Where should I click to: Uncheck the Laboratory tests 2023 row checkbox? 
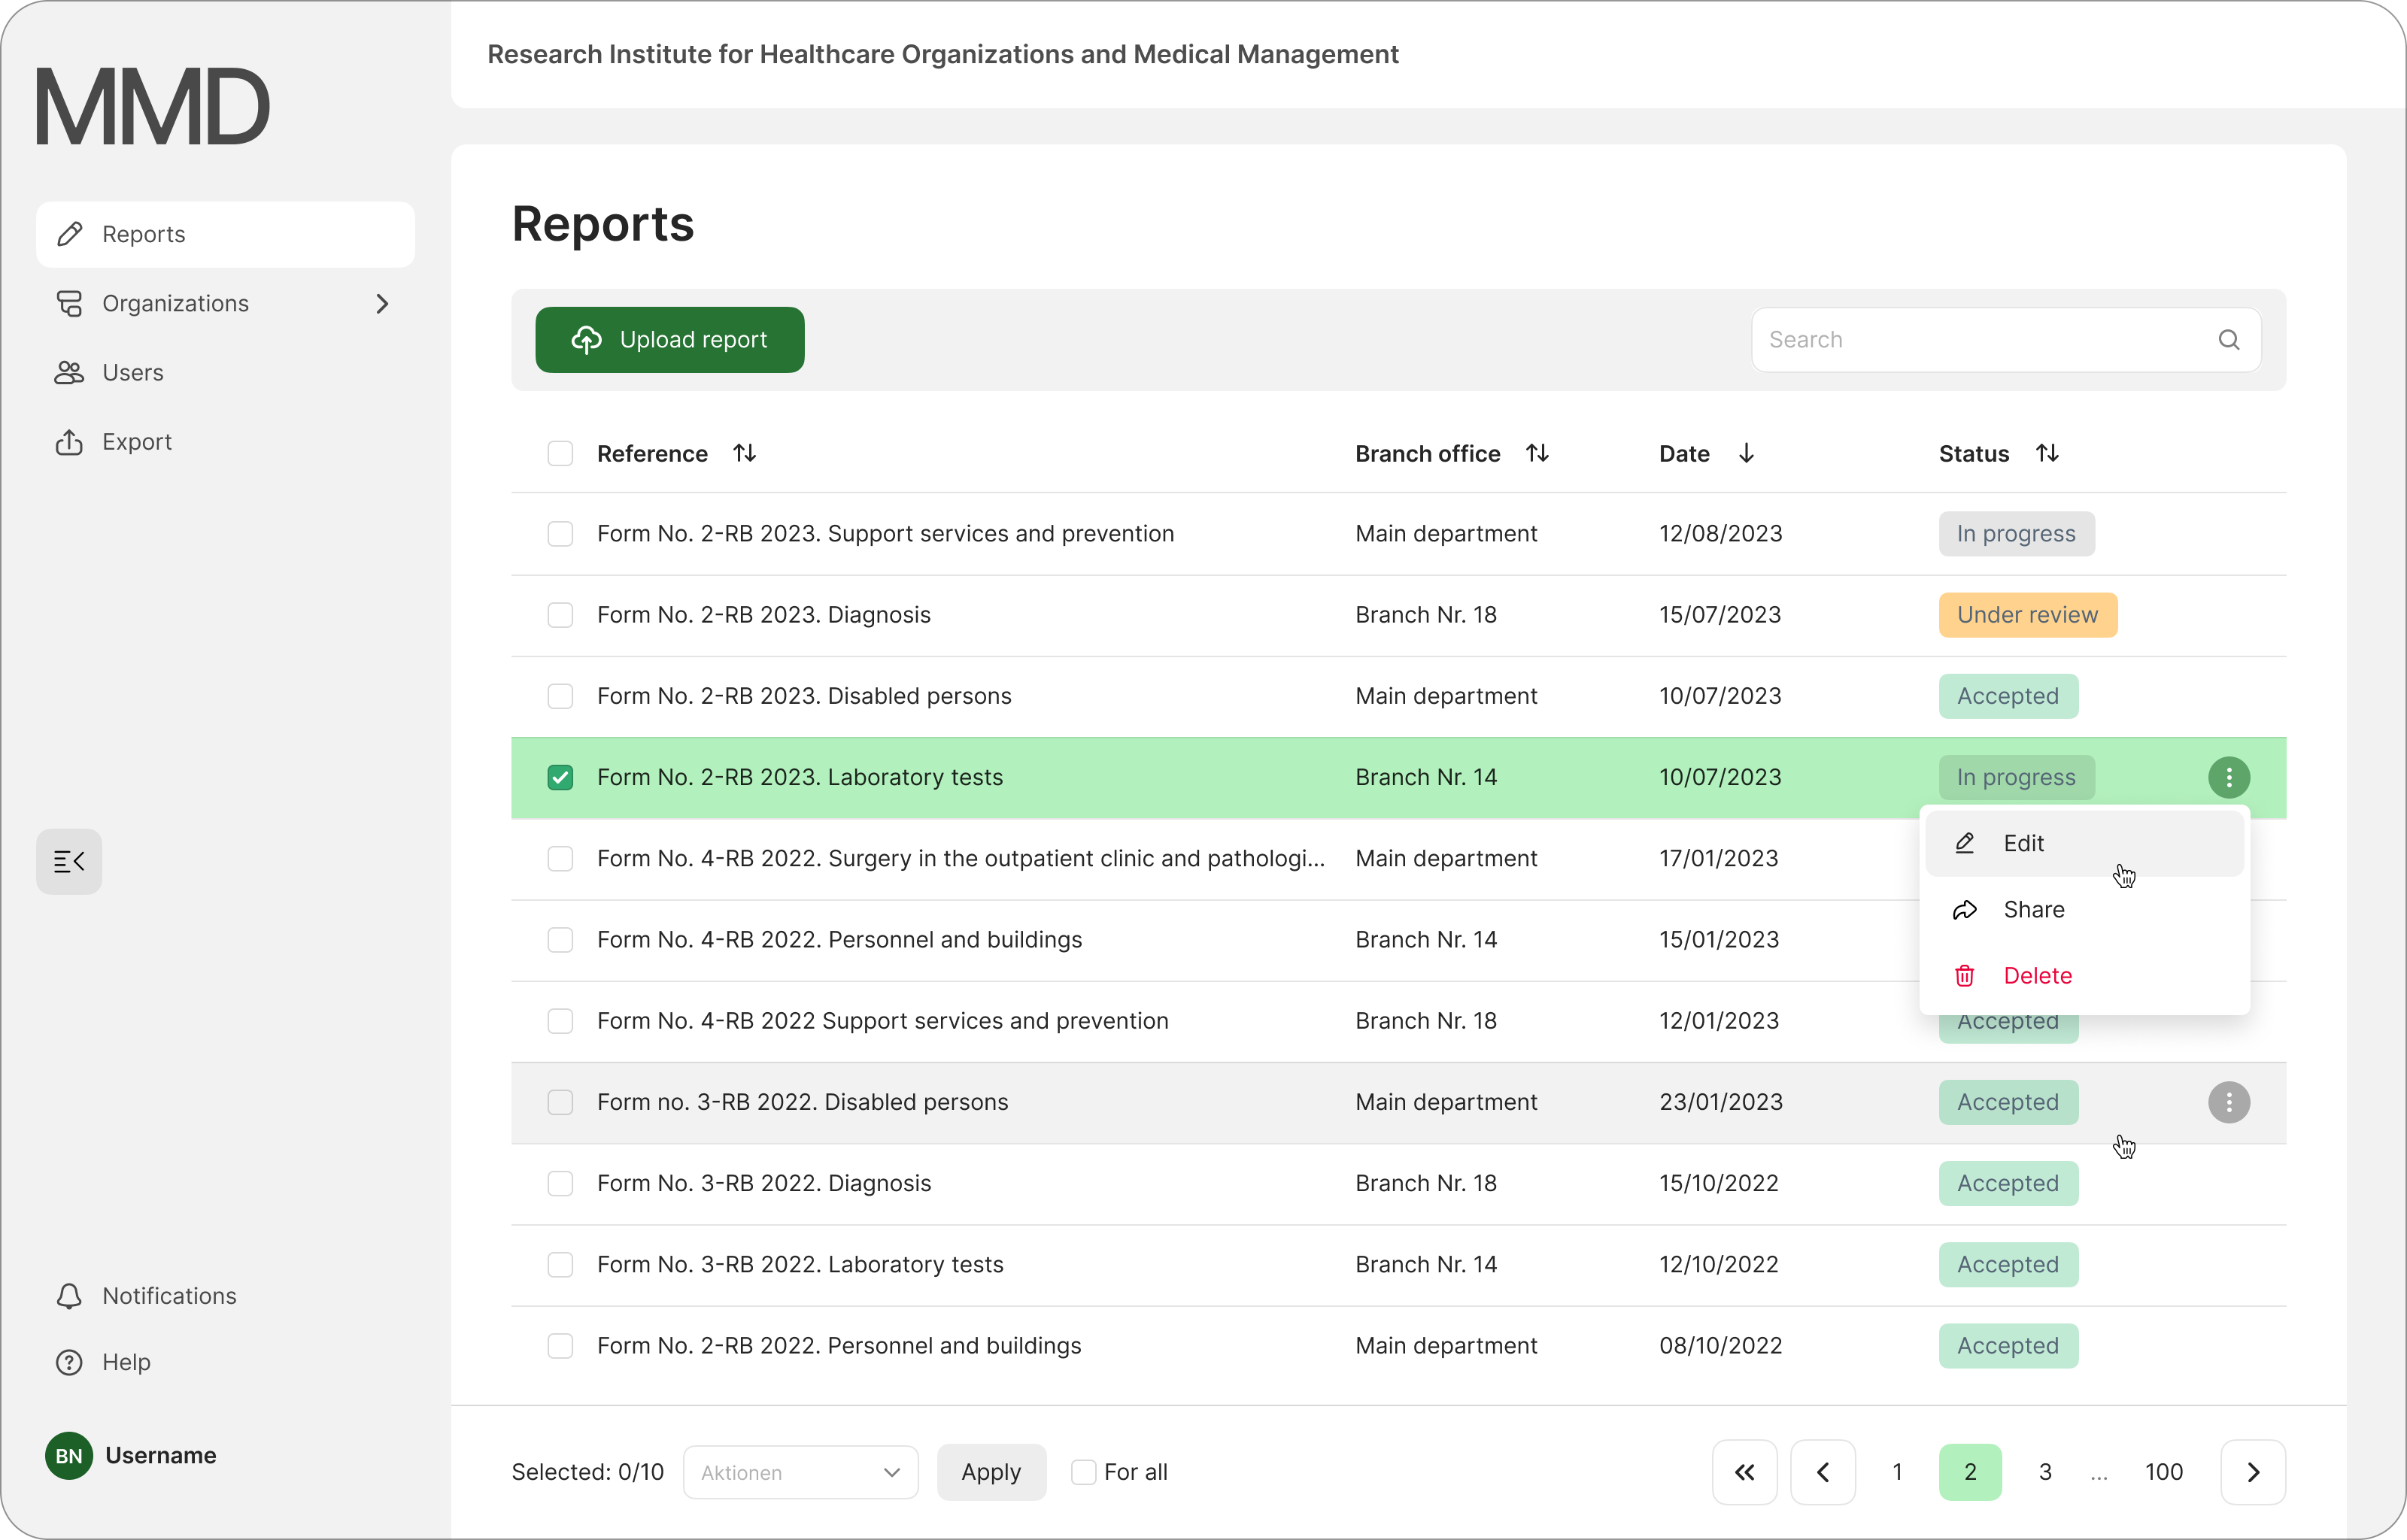coord(560,777)
